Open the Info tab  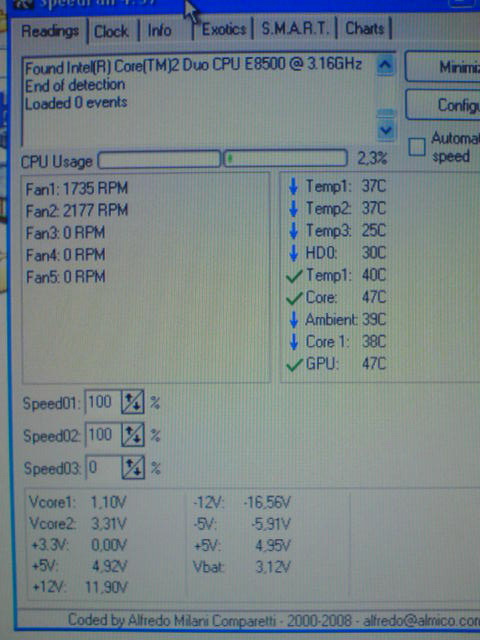[160, 30]
